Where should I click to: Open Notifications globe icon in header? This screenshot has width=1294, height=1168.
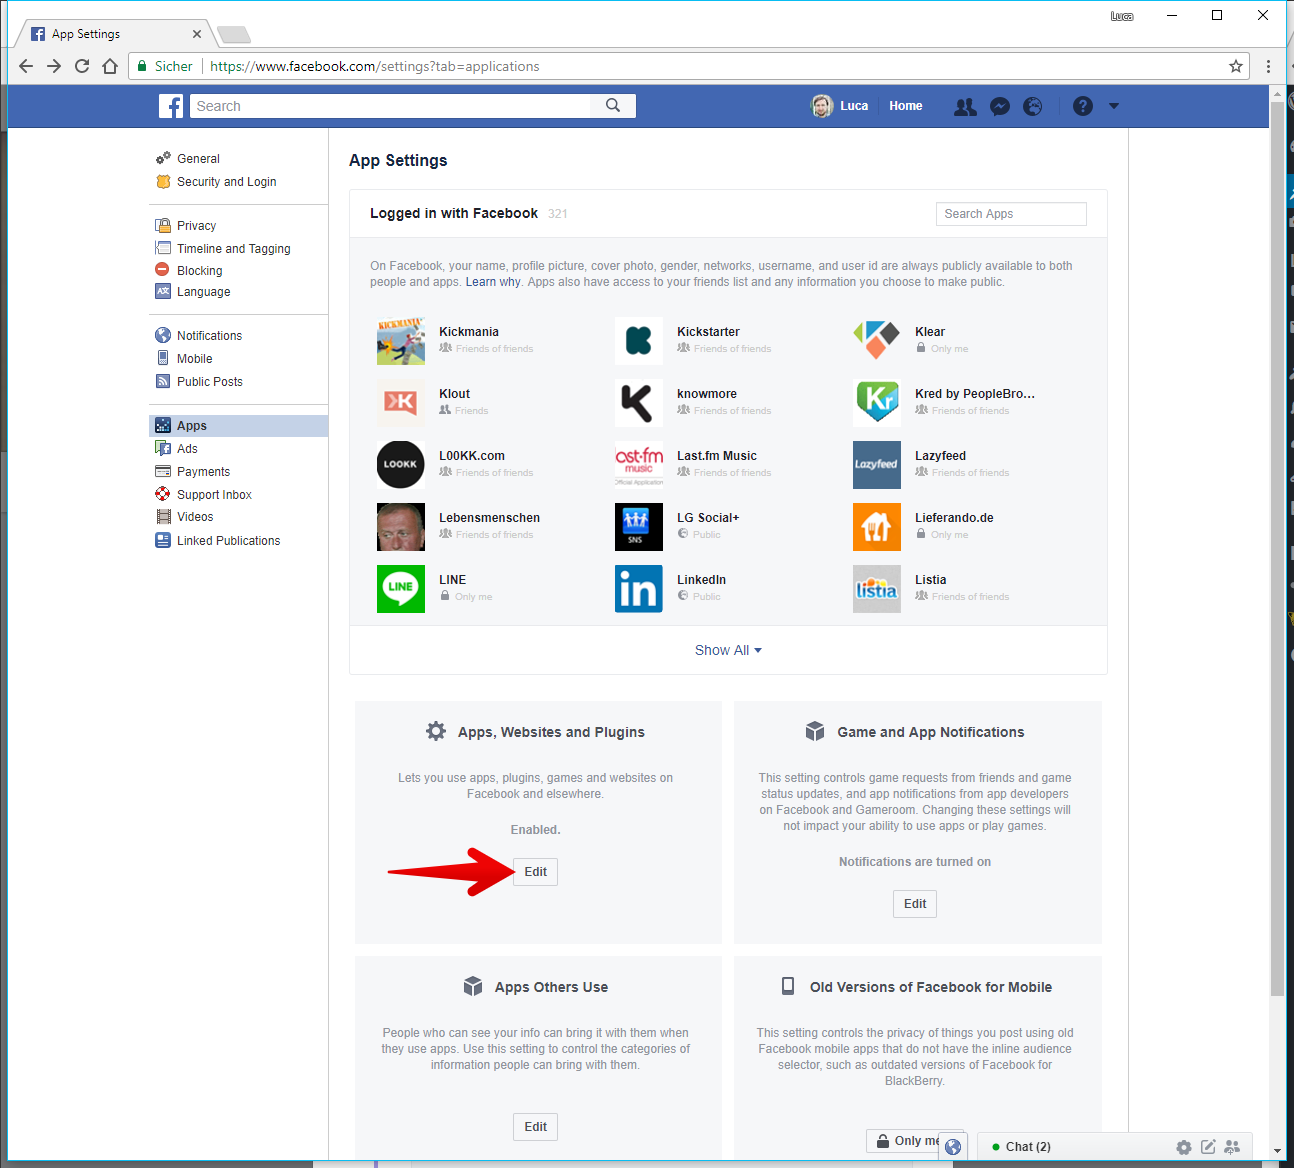[1033, 106]
